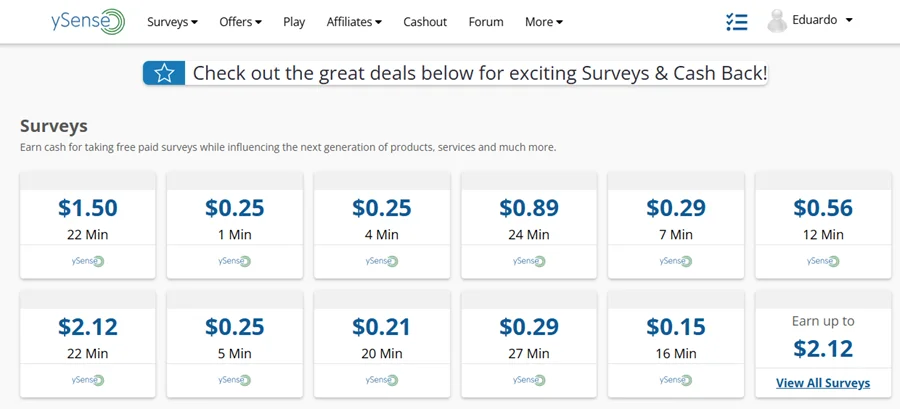900x409 pixels.
Task: Click ySense logo on $0.15 survey card
Action: [x=676, y=379]
